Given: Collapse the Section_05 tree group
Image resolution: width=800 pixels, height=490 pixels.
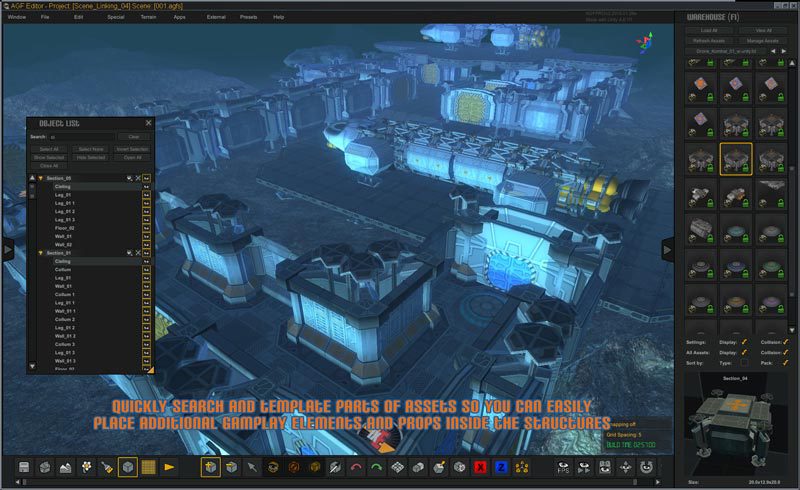Looking at the screenshot, I should click(x=40, y=178).
